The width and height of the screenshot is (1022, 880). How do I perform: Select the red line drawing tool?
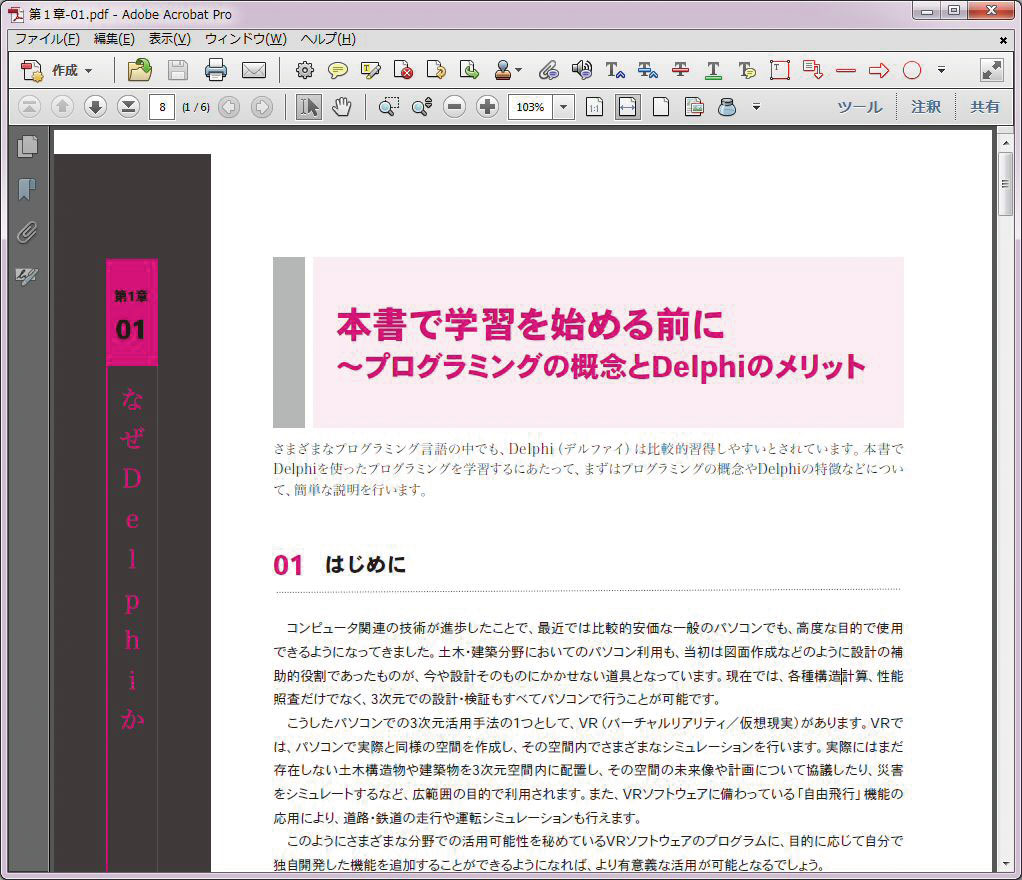pos(846,70)
